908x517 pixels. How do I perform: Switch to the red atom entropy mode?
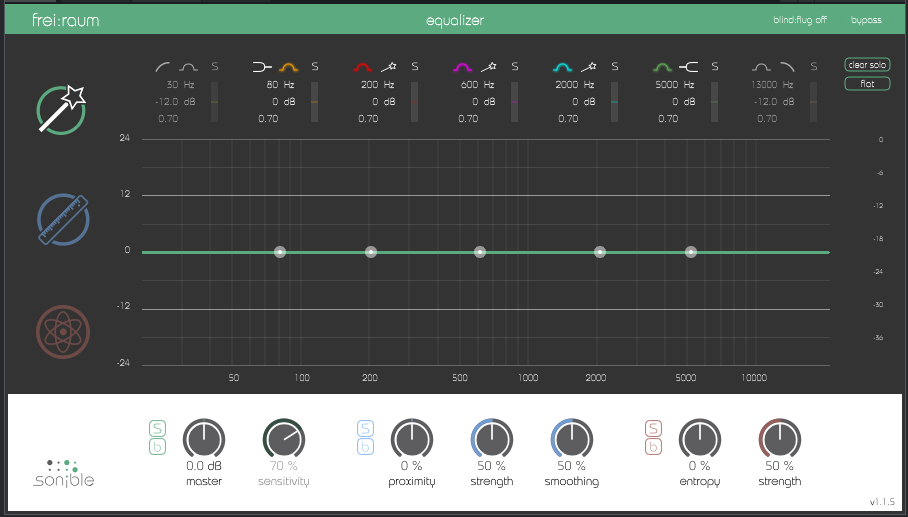coord(62,330)
